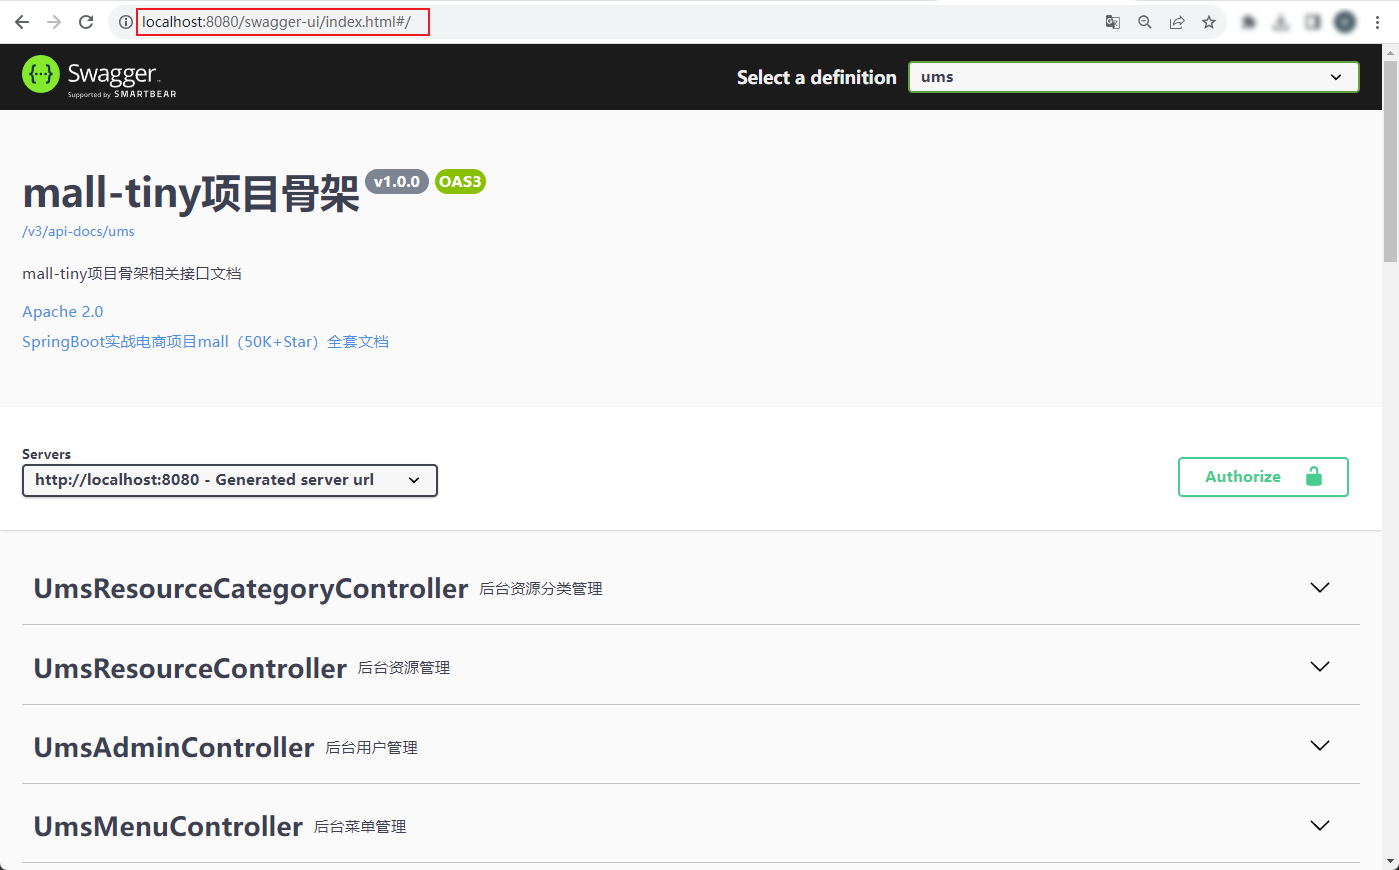Bookmark this page with the star icon

point(1209,22)
